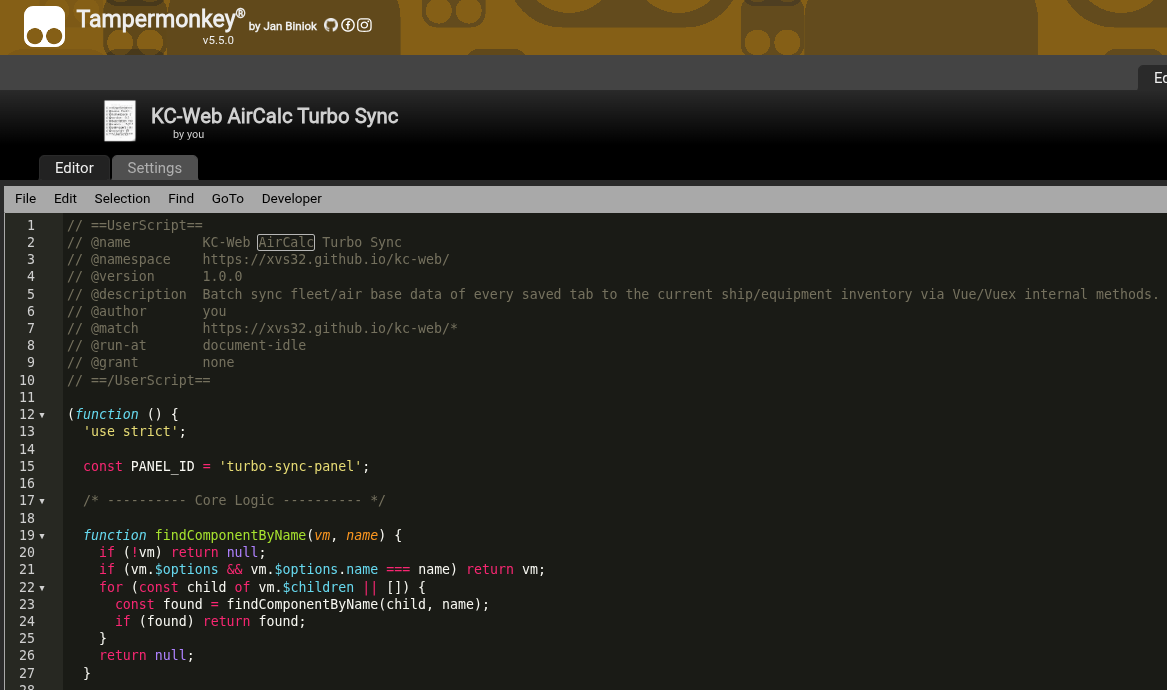
Task: Click 'return null;' on line 26
Action: click(x=147, y=655)
